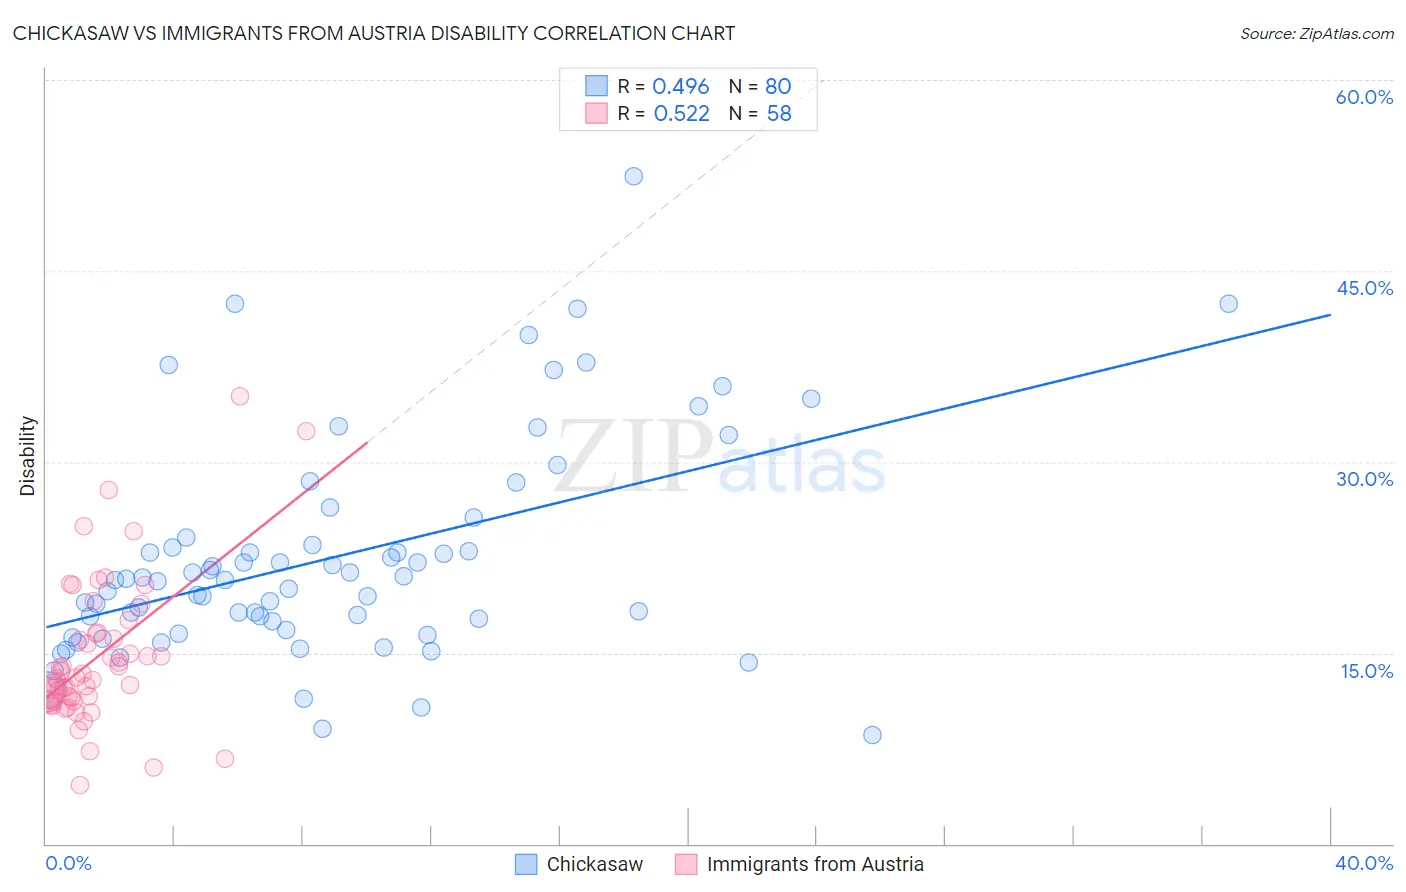
Task: Click the 40.0% x-axis tick label
Action: point(1364,863)
